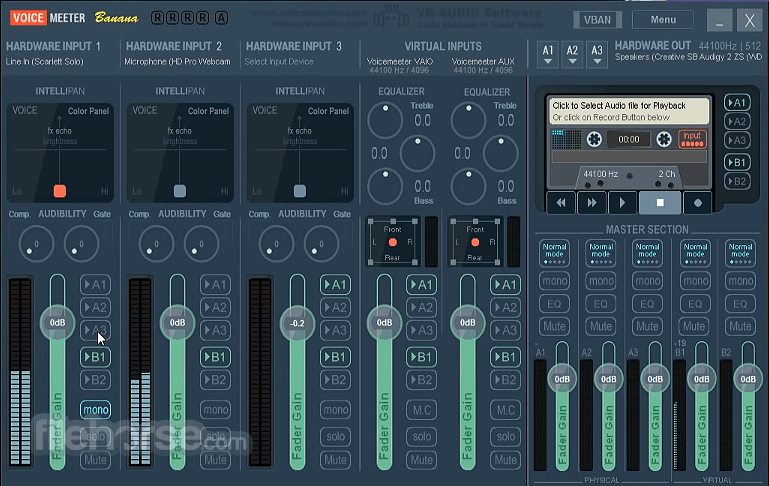Switch A1 bus Normal mode button

click(554, 253)
